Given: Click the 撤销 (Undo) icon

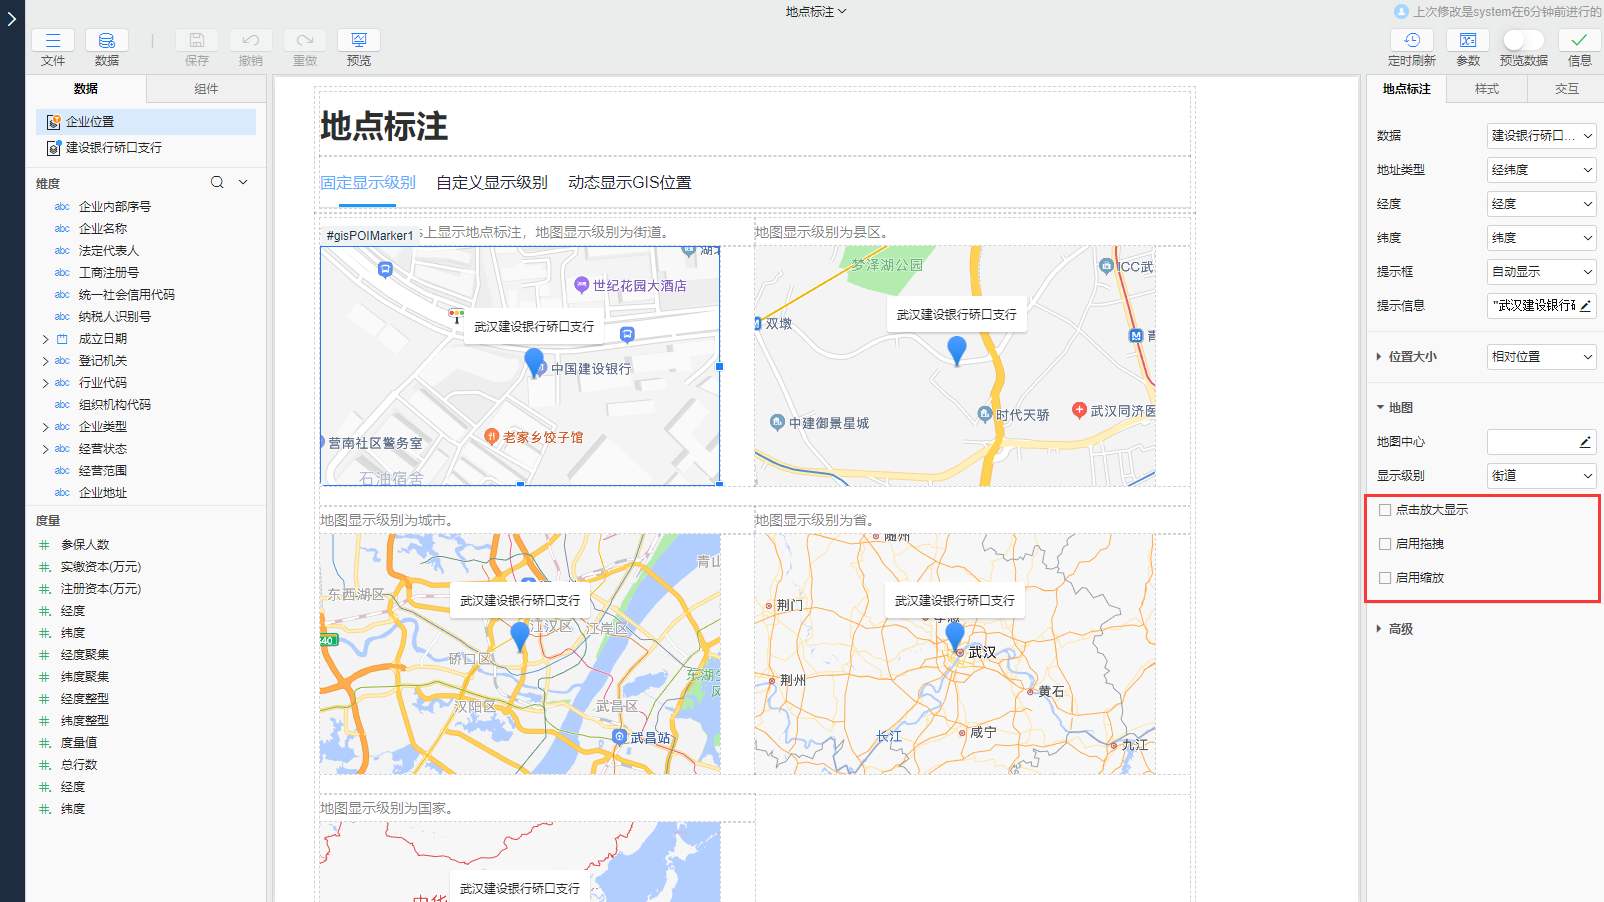Looking at the screenshot, I should coord(250,47).
